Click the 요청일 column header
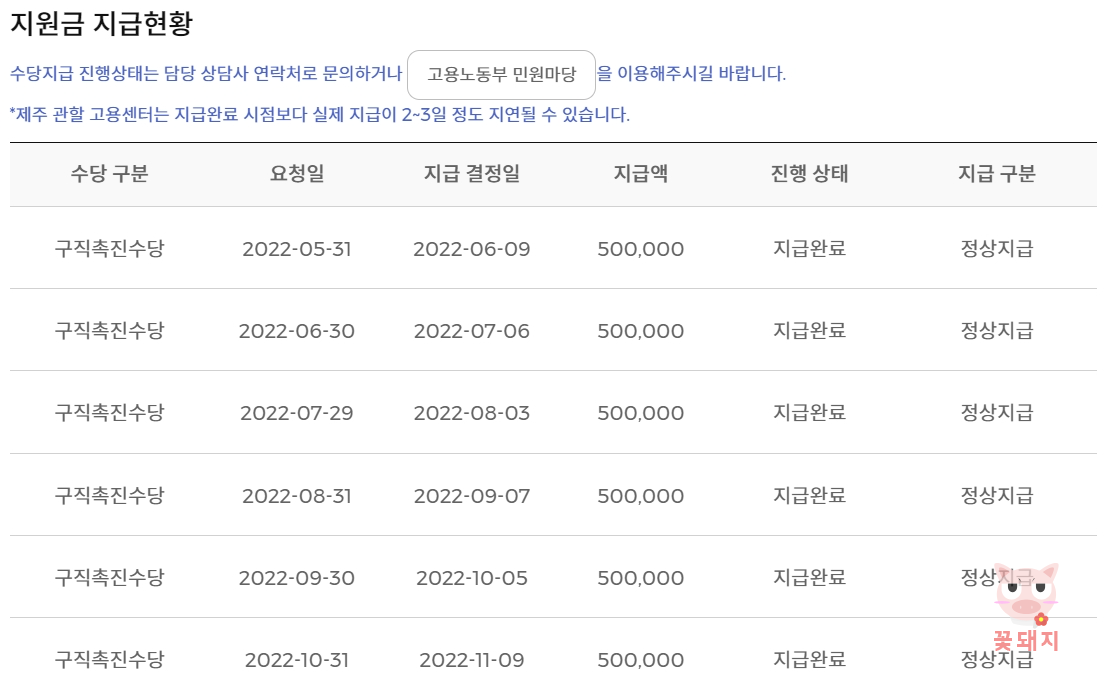Screen dimensions: 1116x697 (x=297, y=173)
